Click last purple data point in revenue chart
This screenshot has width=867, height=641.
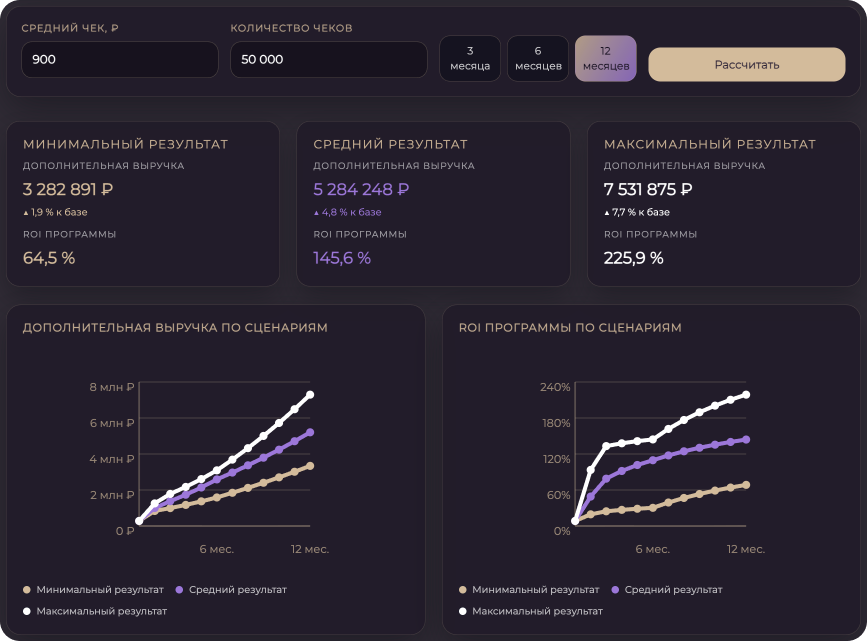click(x=310, y=432)
